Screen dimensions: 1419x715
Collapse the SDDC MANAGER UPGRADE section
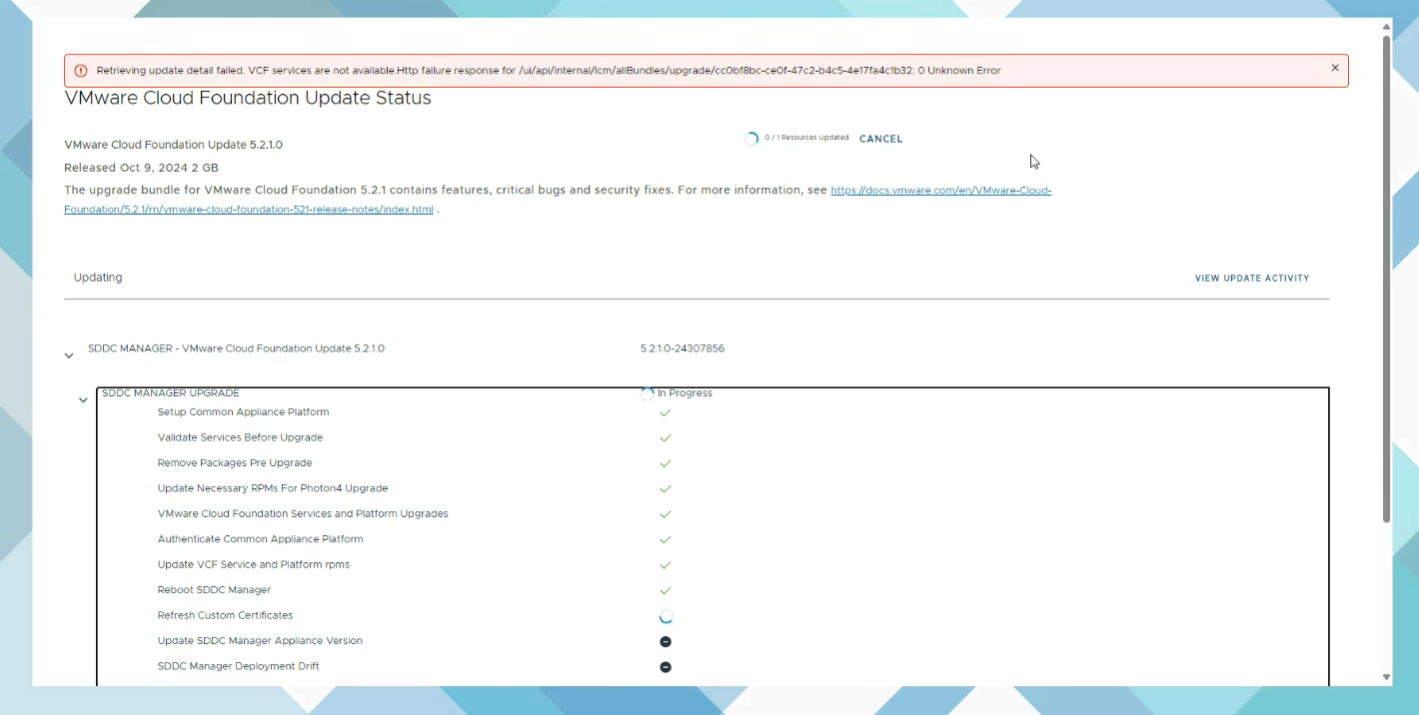click(84, 399)
